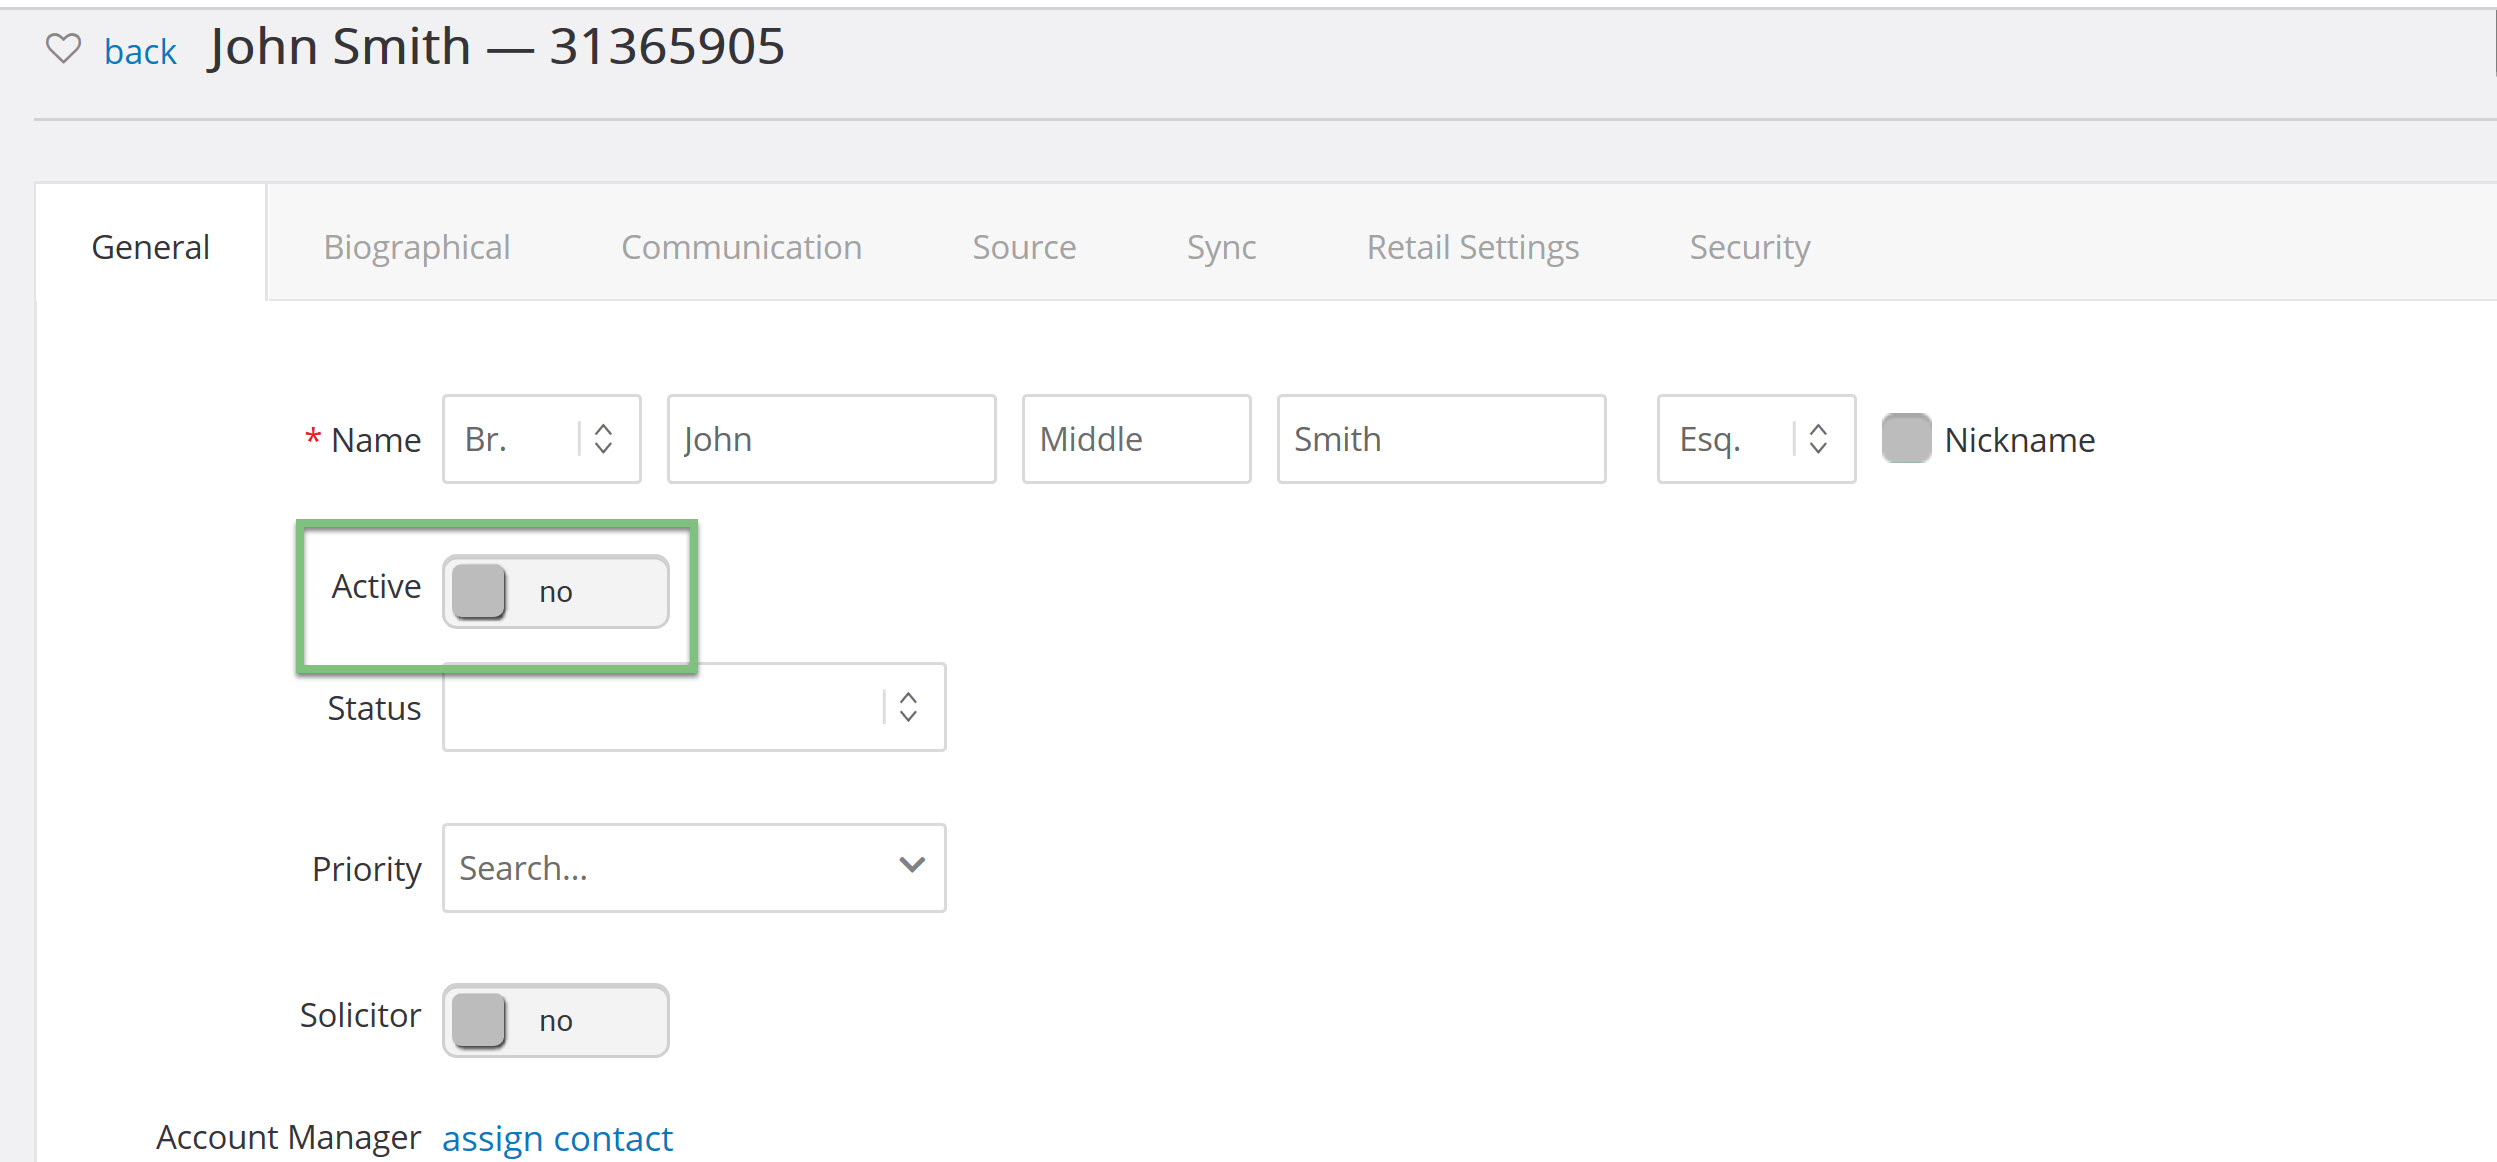Go back using the back link
Screen dimensions: 2497x1162
tap(140, 51)
